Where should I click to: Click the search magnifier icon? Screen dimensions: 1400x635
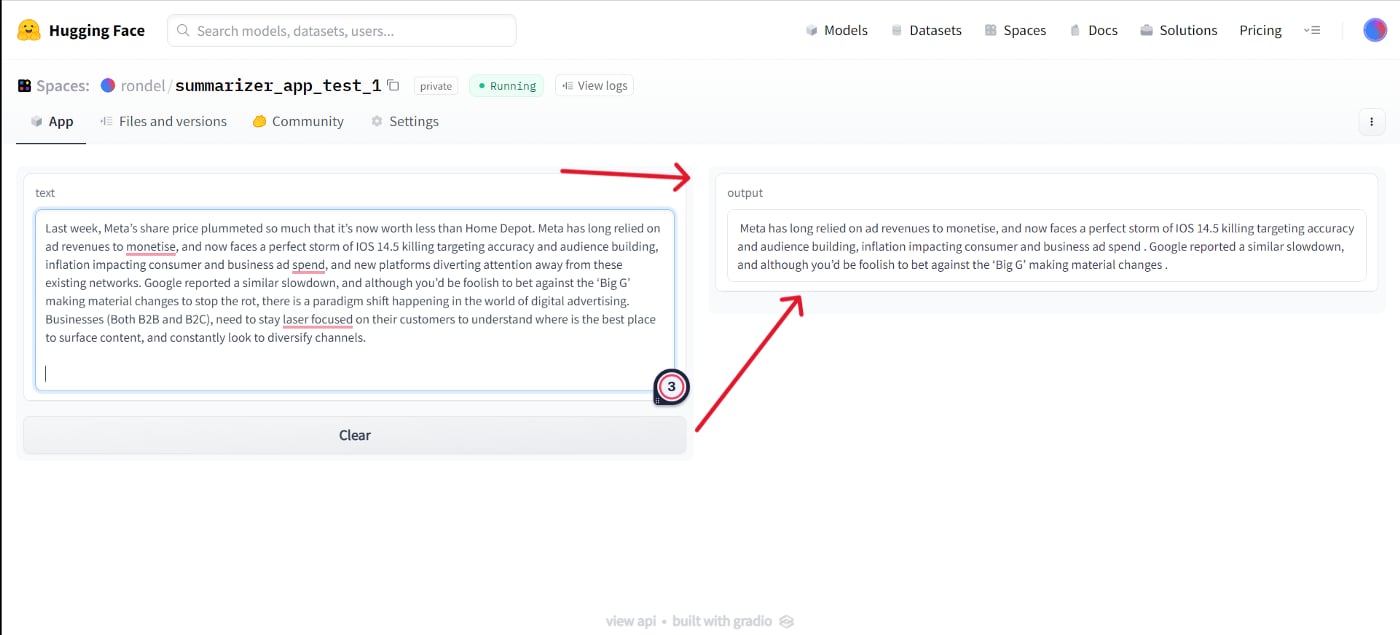point(183,31)
